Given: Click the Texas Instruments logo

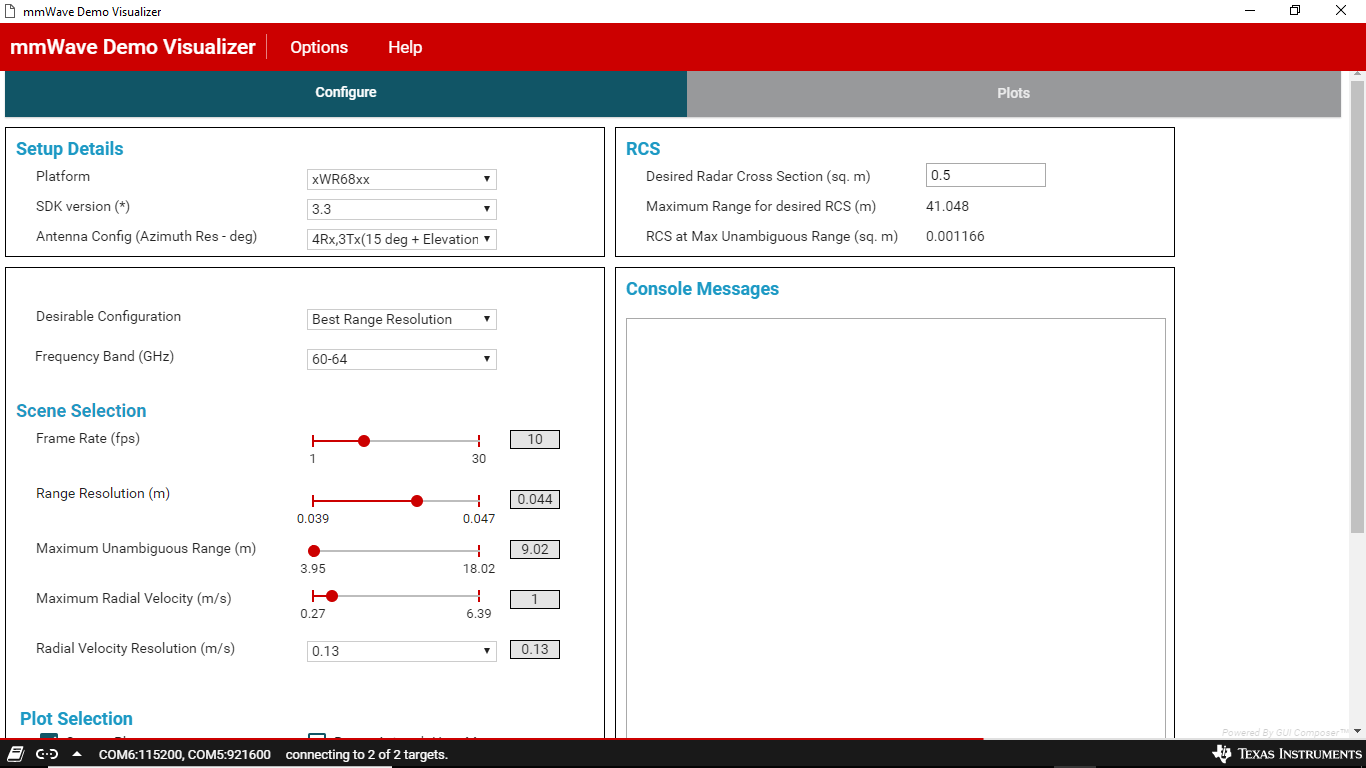Looking at the screenshot, I should tap(1287, 754).
